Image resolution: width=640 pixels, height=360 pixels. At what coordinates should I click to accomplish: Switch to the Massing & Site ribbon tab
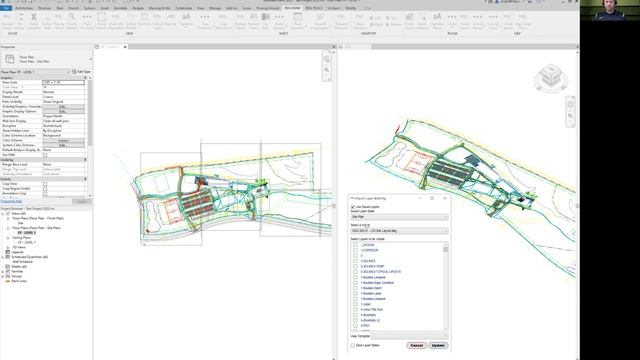point(160,8)
